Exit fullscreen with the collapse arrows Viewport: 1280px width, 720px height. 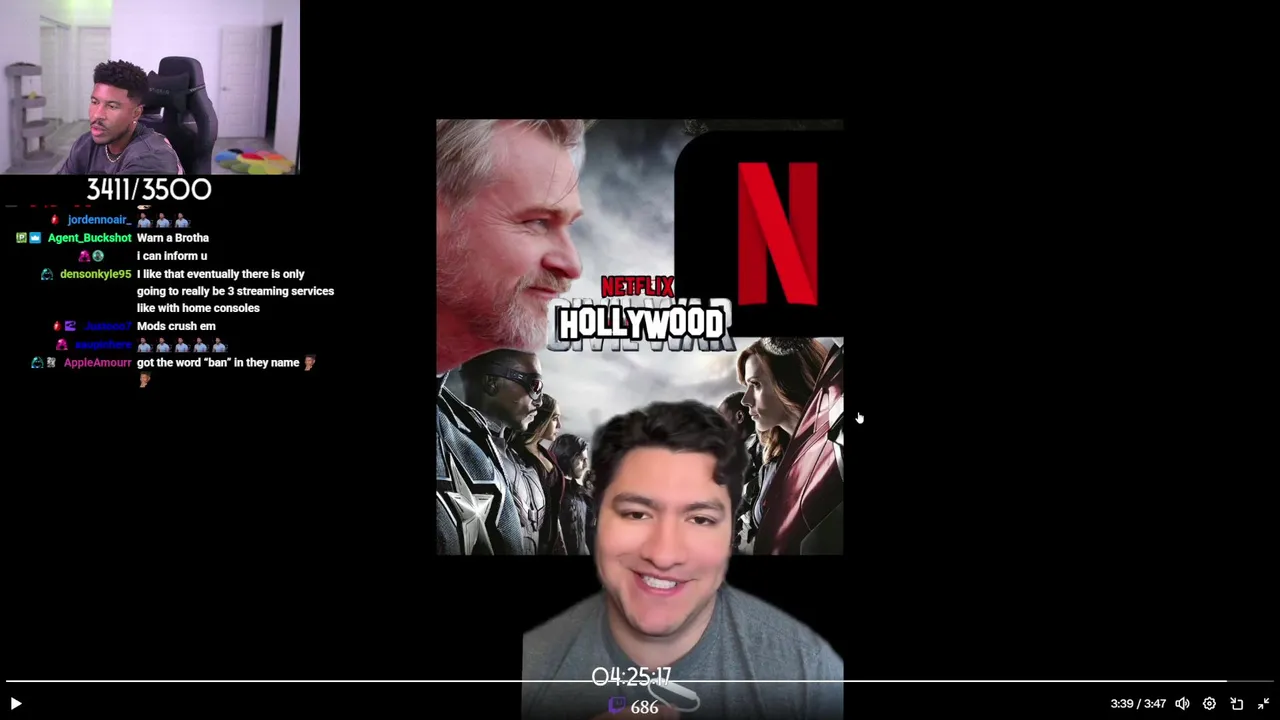click(1263, 704)
